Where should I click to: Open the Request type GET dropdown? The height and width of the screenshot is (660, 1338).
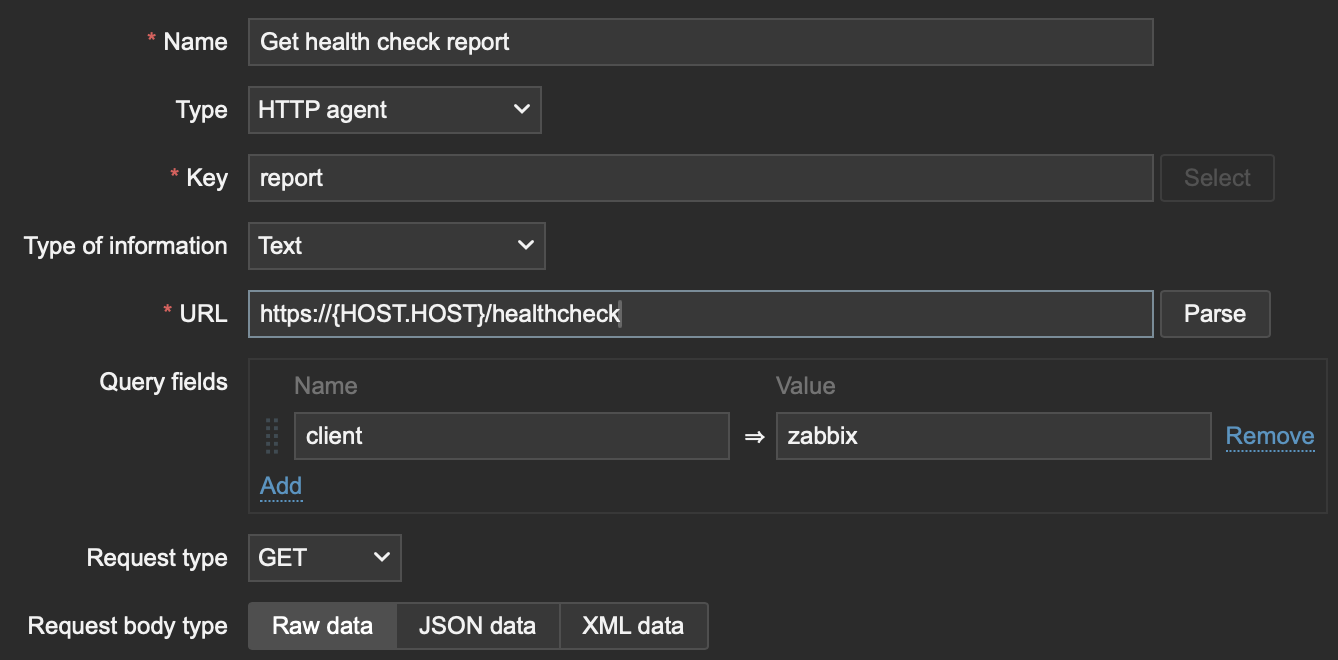324,558
